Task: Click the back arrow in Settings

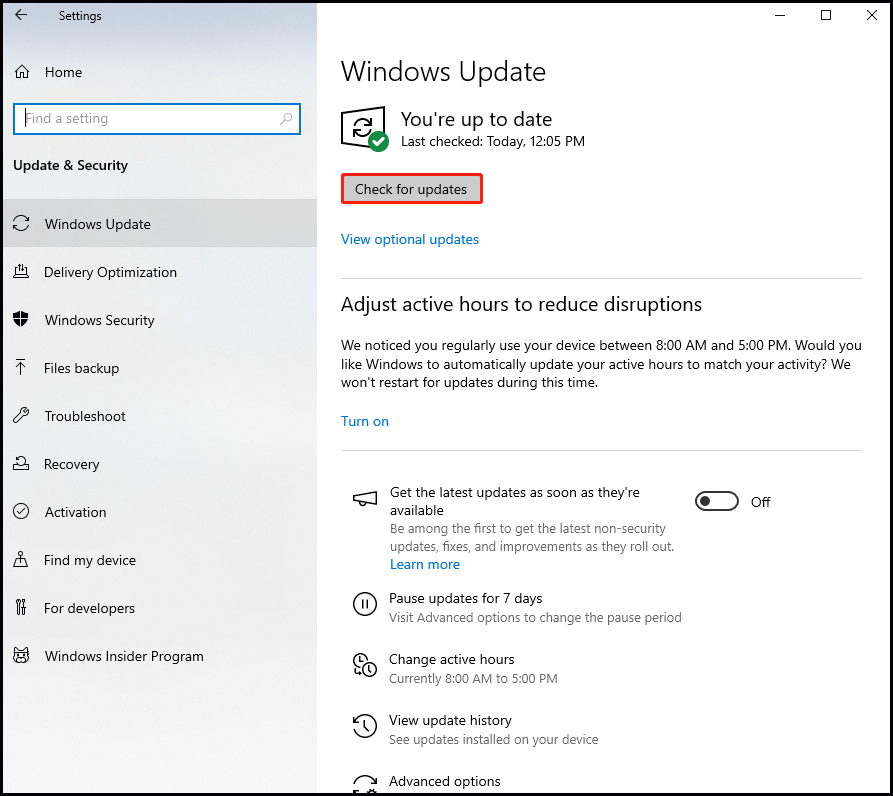Action: (21, 15)
